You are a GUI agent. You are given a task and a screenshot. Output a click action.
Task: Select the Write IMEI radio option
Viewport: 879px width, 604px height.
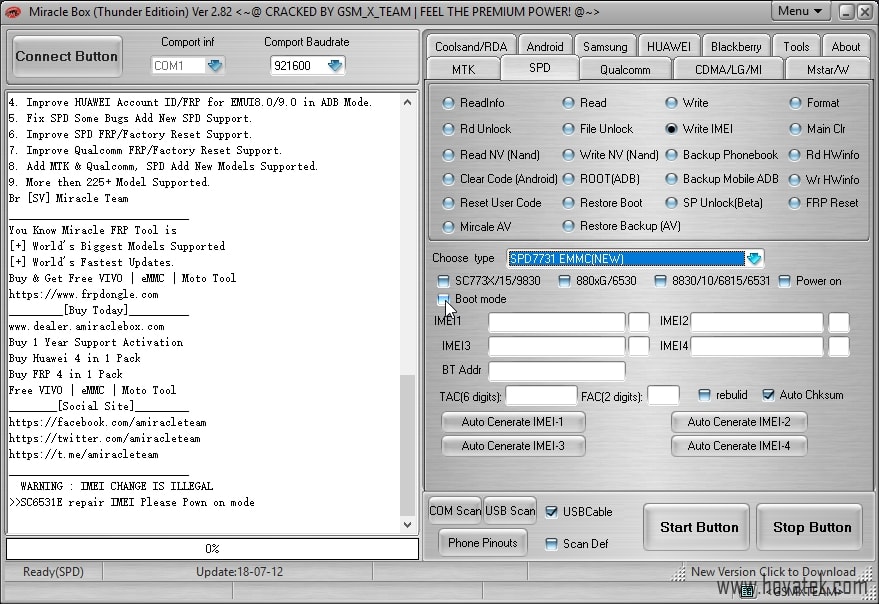pos(671,129)
